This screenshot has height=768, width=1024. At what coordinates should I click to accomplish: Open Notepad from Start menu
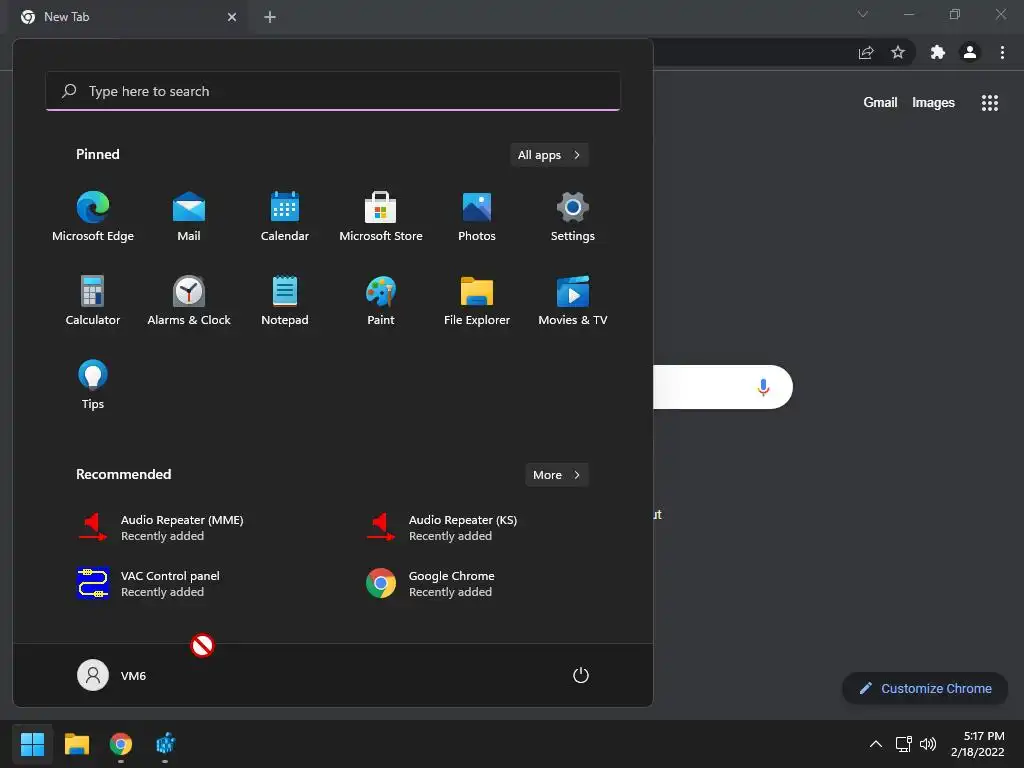285,300
